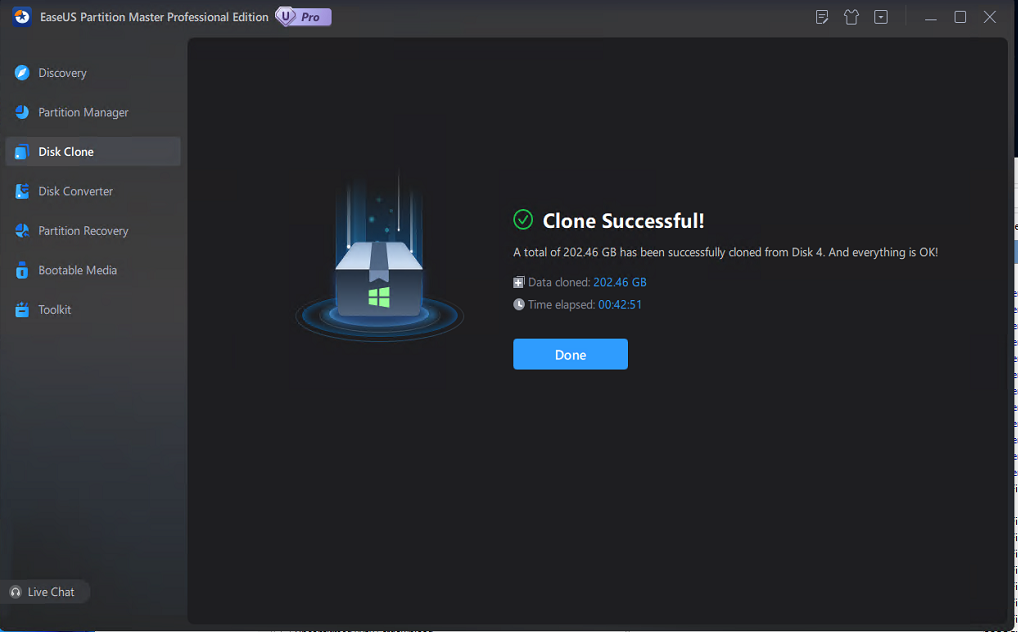Open Disk Converter section

click(x=93, y=191)
